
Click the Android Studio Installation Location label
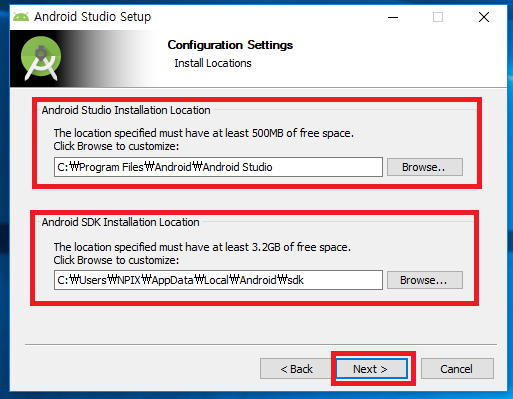click(x=126, y=110)
